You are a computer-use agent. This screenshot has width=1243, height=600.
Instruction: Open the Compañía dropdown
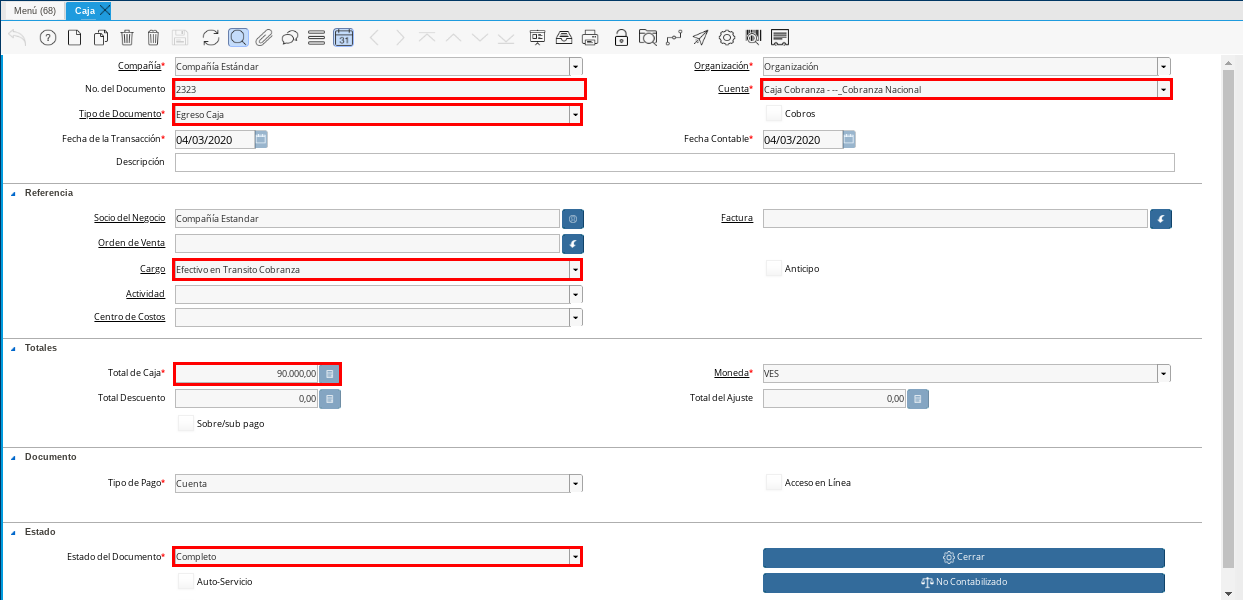click(x=576, y=66)
